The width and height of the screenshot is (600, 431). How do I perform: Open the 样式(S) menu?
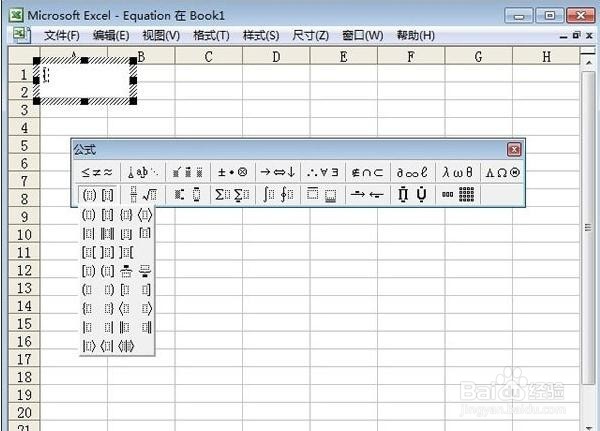click(x=261, y=36)
